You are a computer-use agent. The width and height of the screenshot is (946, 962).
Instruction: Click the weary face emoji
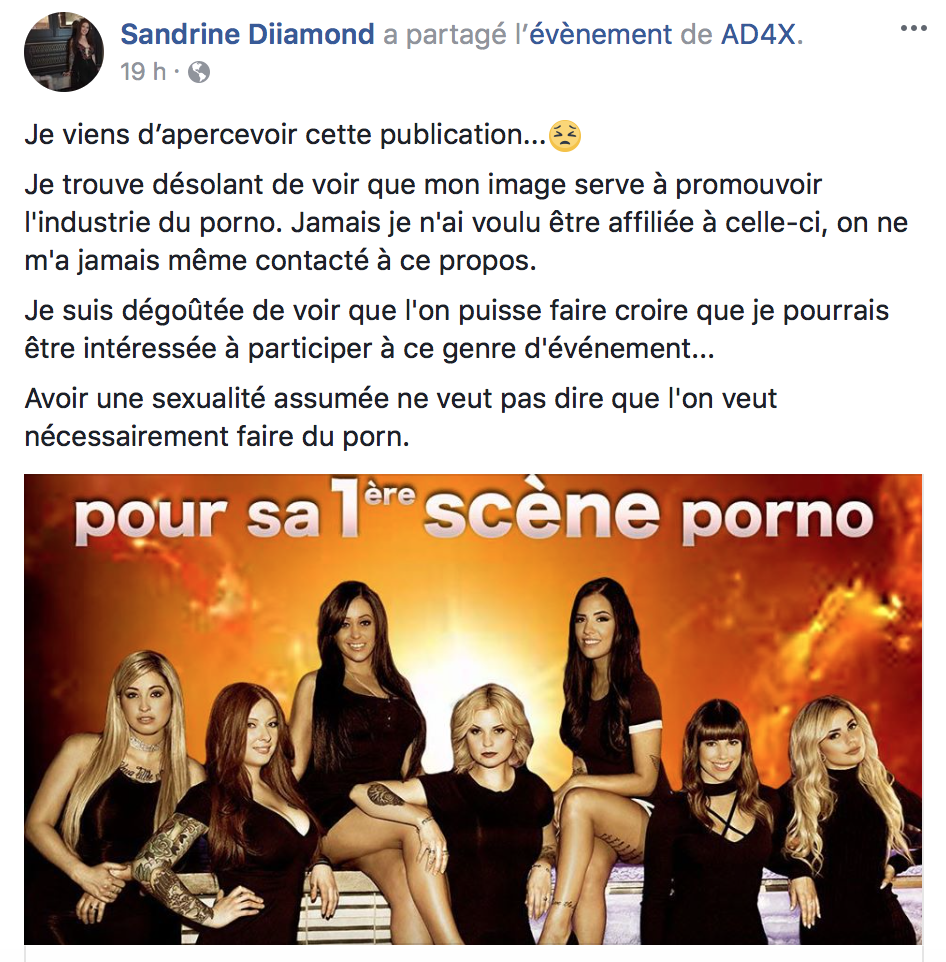pos(564,136)
